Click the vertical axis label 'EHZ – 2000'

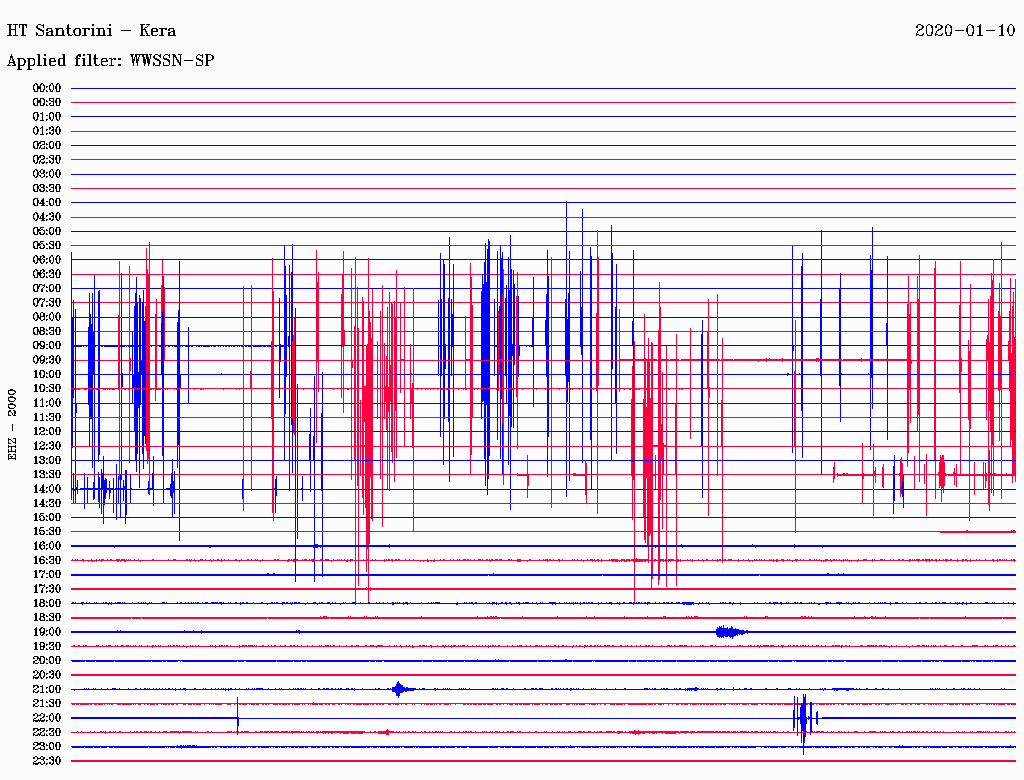(x=12, y=425)
